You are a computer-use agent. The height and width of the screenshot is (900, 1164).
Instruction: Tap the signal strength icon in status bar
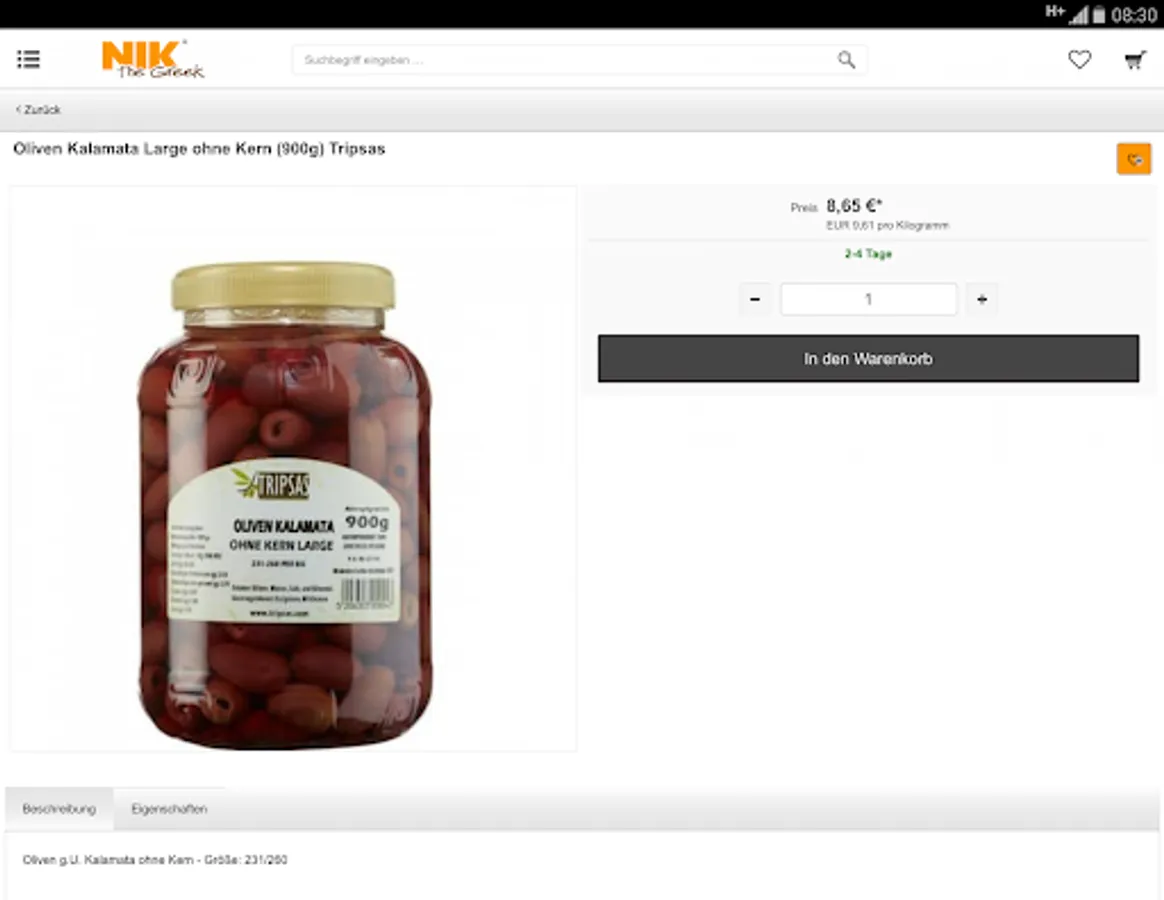[x=1078, y=14]
